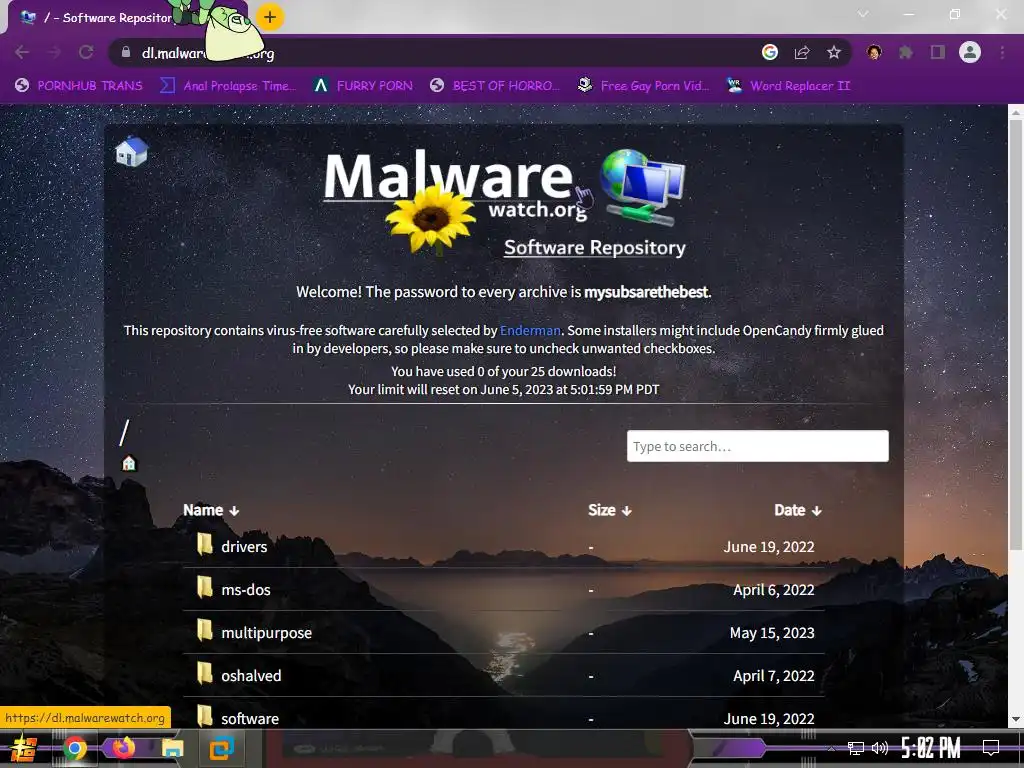1024x768 pixels.
Task: Click the globe and computers network icon
Action: [x=643, y=187]
